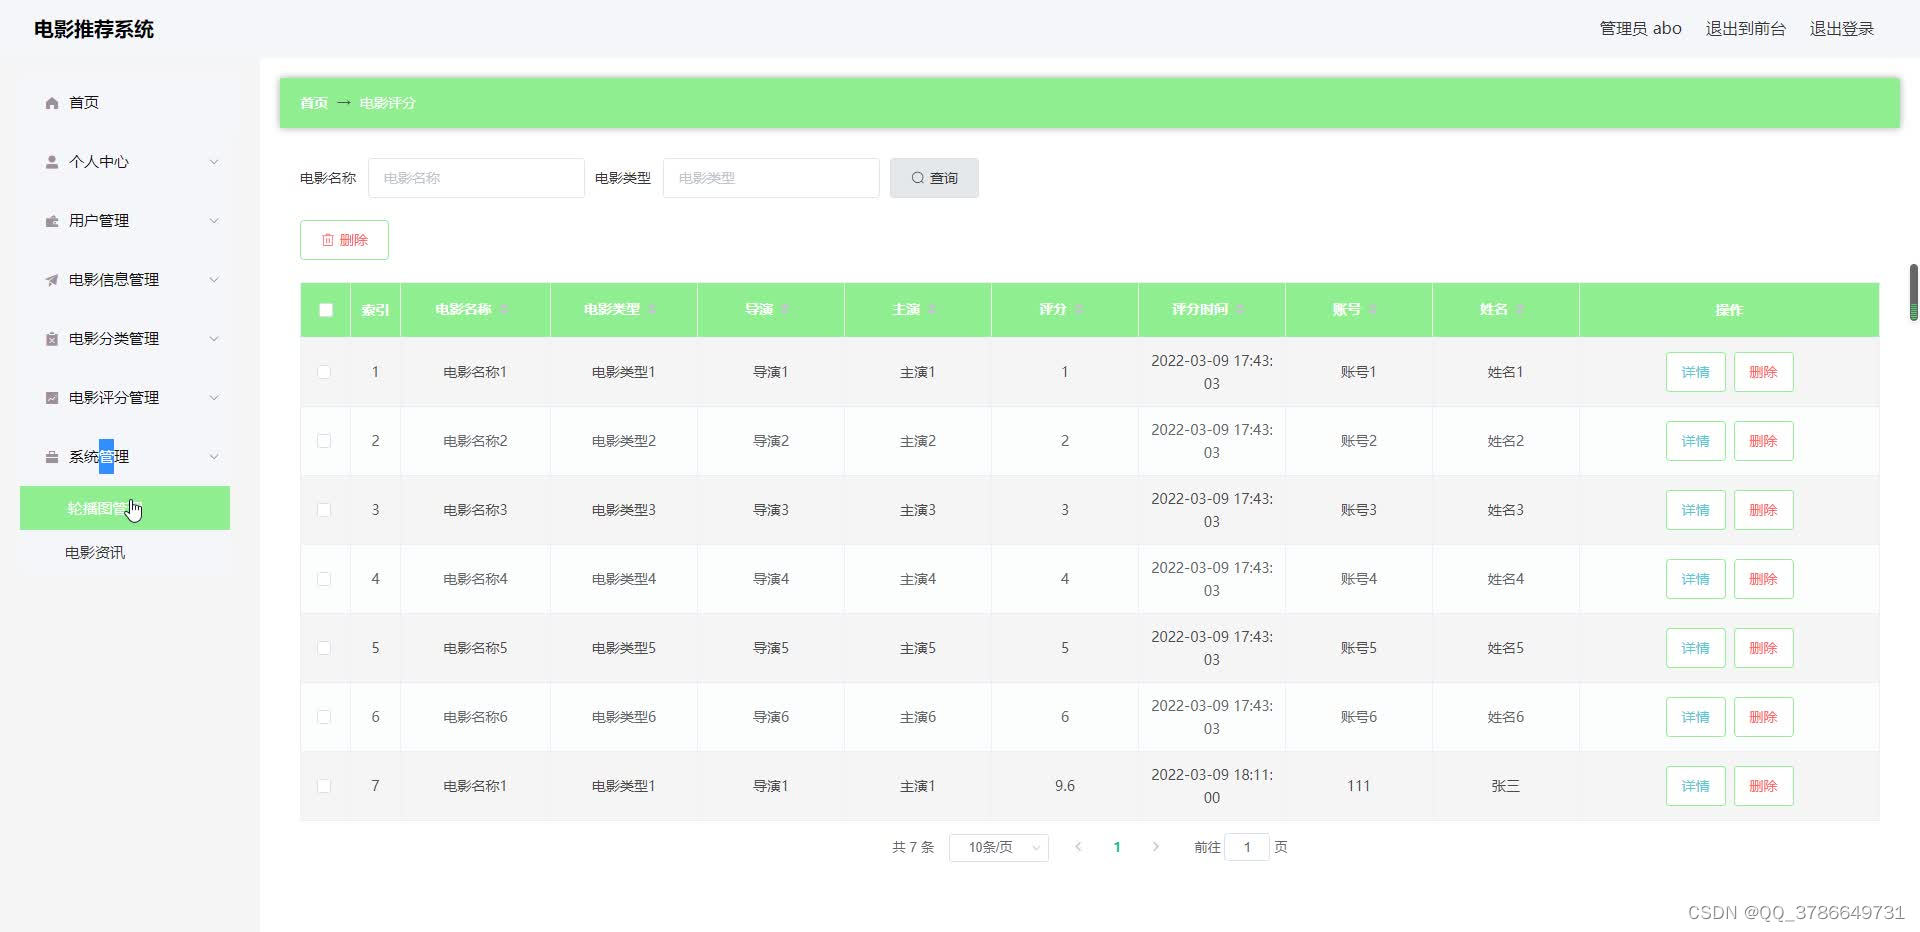Check the checkbox for row 3
This screenshot has height=932, width=1920.
click(324, 510)
